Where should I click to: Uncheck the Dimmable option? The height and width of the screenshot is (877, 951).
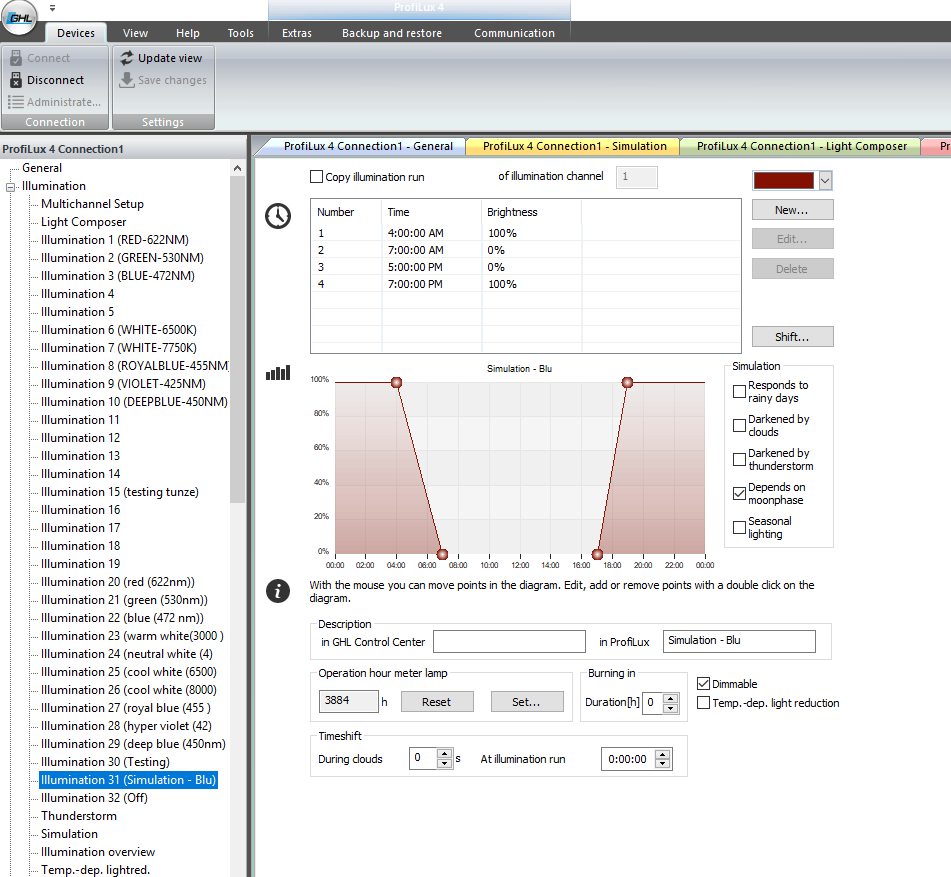704,684
